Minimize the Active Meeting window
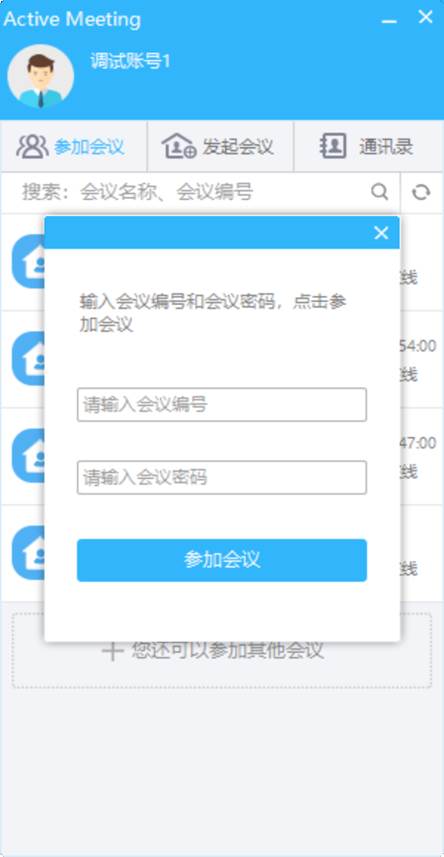Screen dimensions: 444x857 click(389, 19)
